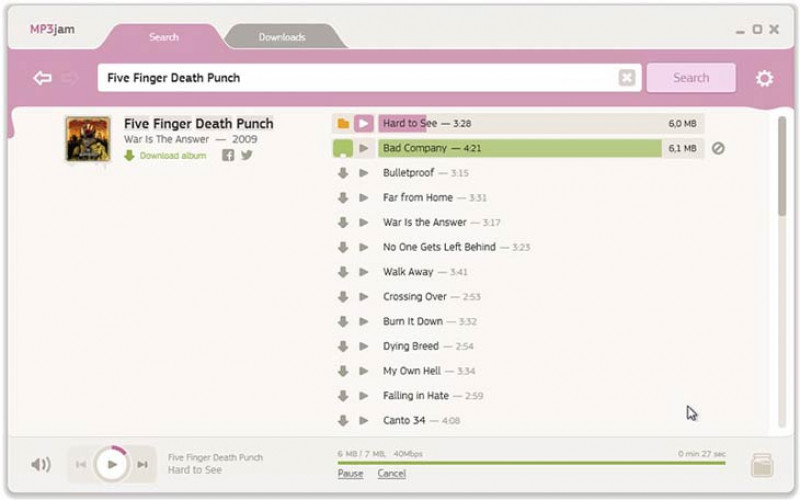
Task: Skip to previous track in player
Action: 81,464
